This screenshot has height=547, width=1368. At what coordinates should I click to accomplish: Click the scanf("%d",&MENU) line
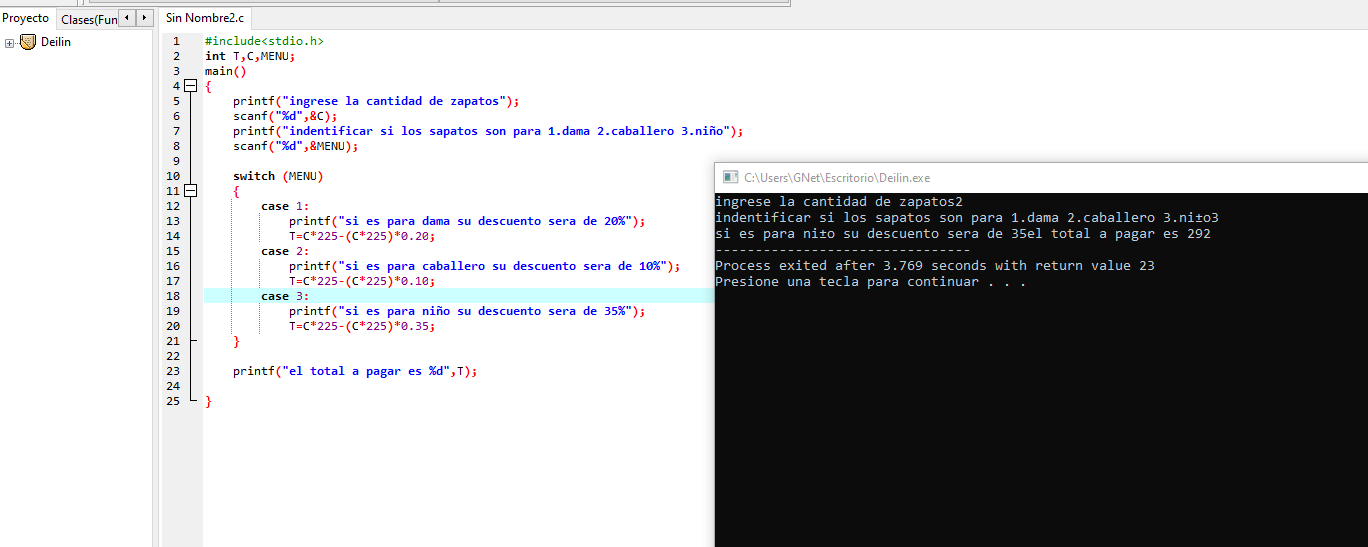click(296, 146)
